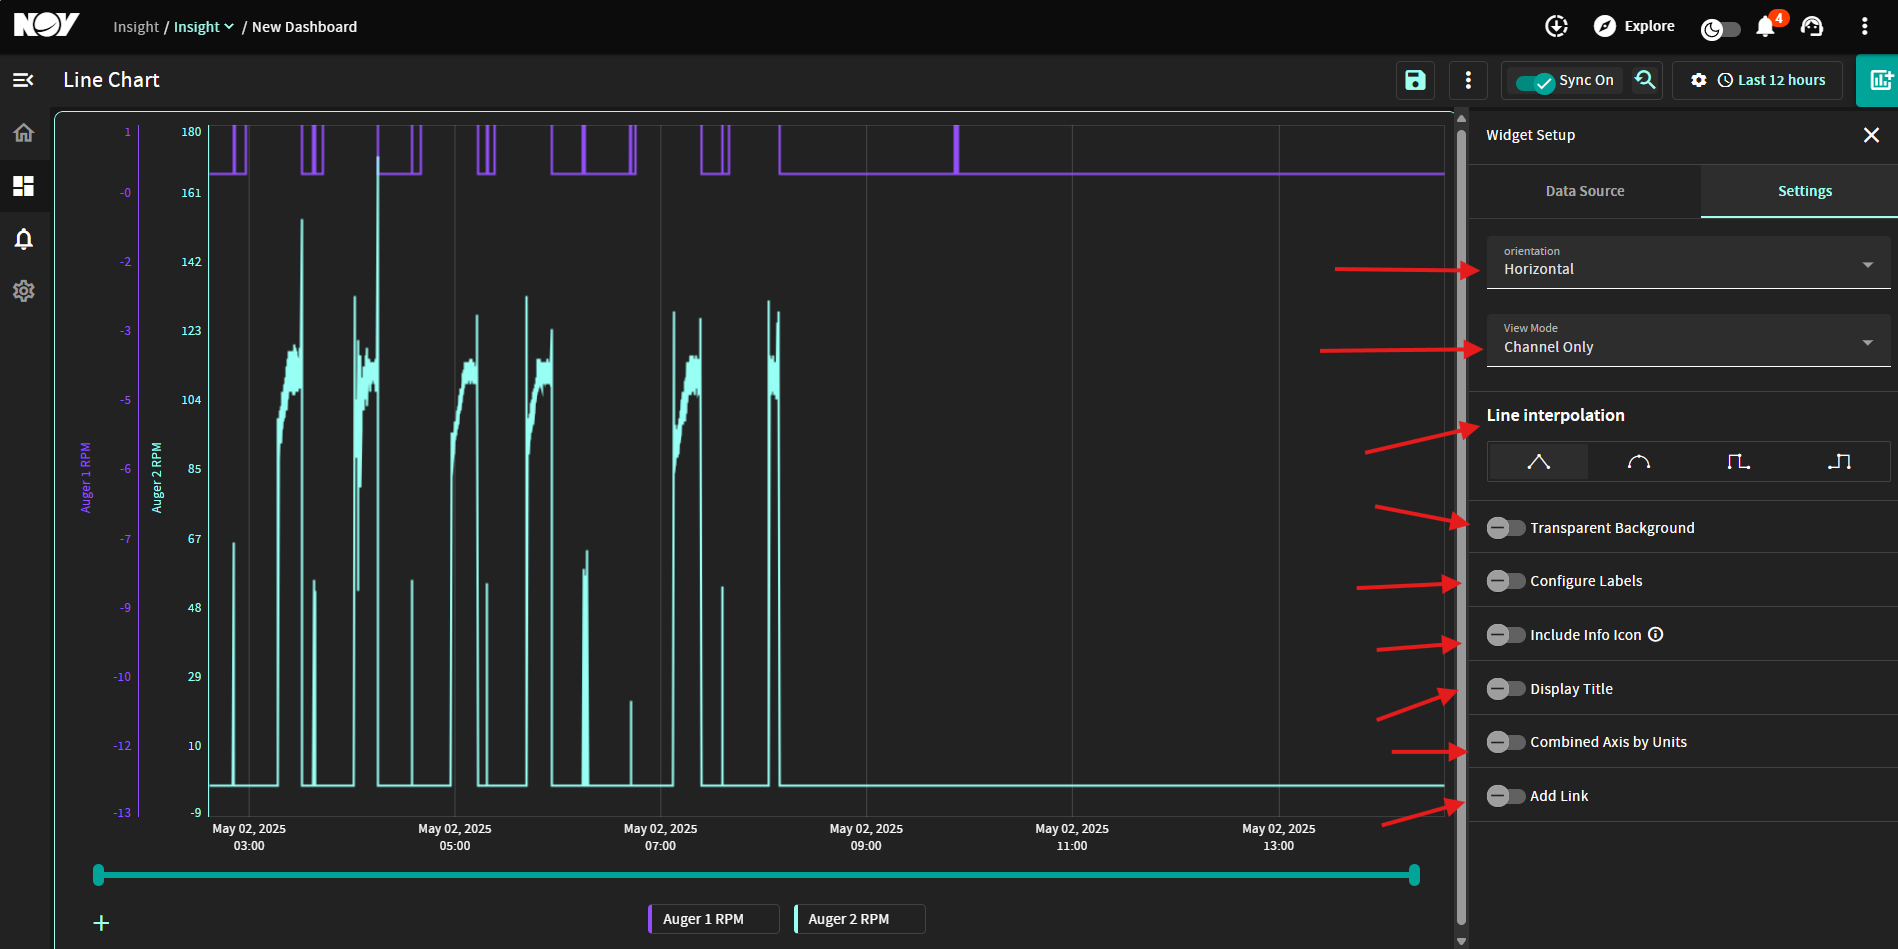
Task: Choose the step-after interpolation icon
Action: (1838, 462)
